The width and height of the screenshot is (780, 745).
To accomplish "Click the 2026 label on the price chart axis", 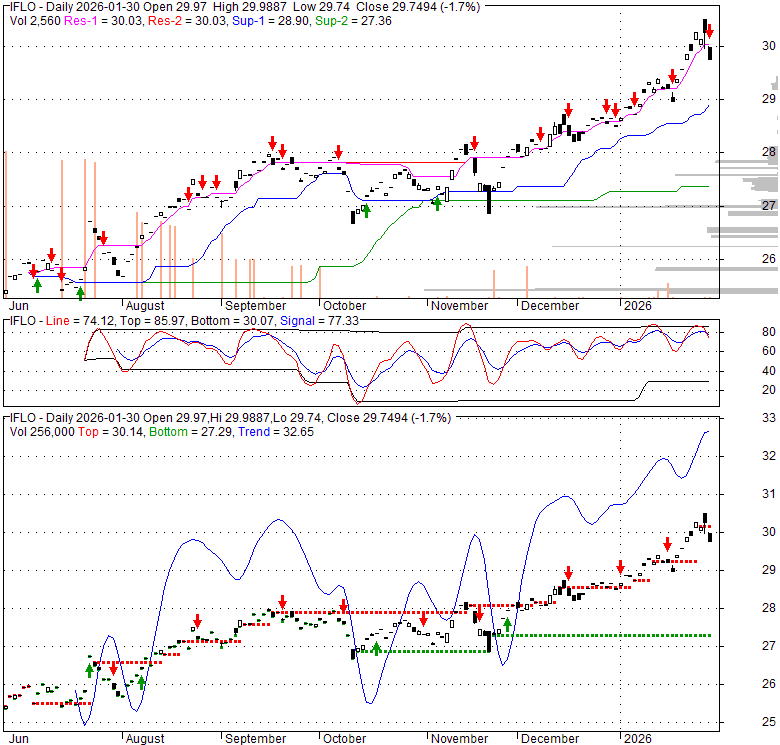I will click(637, 305).
